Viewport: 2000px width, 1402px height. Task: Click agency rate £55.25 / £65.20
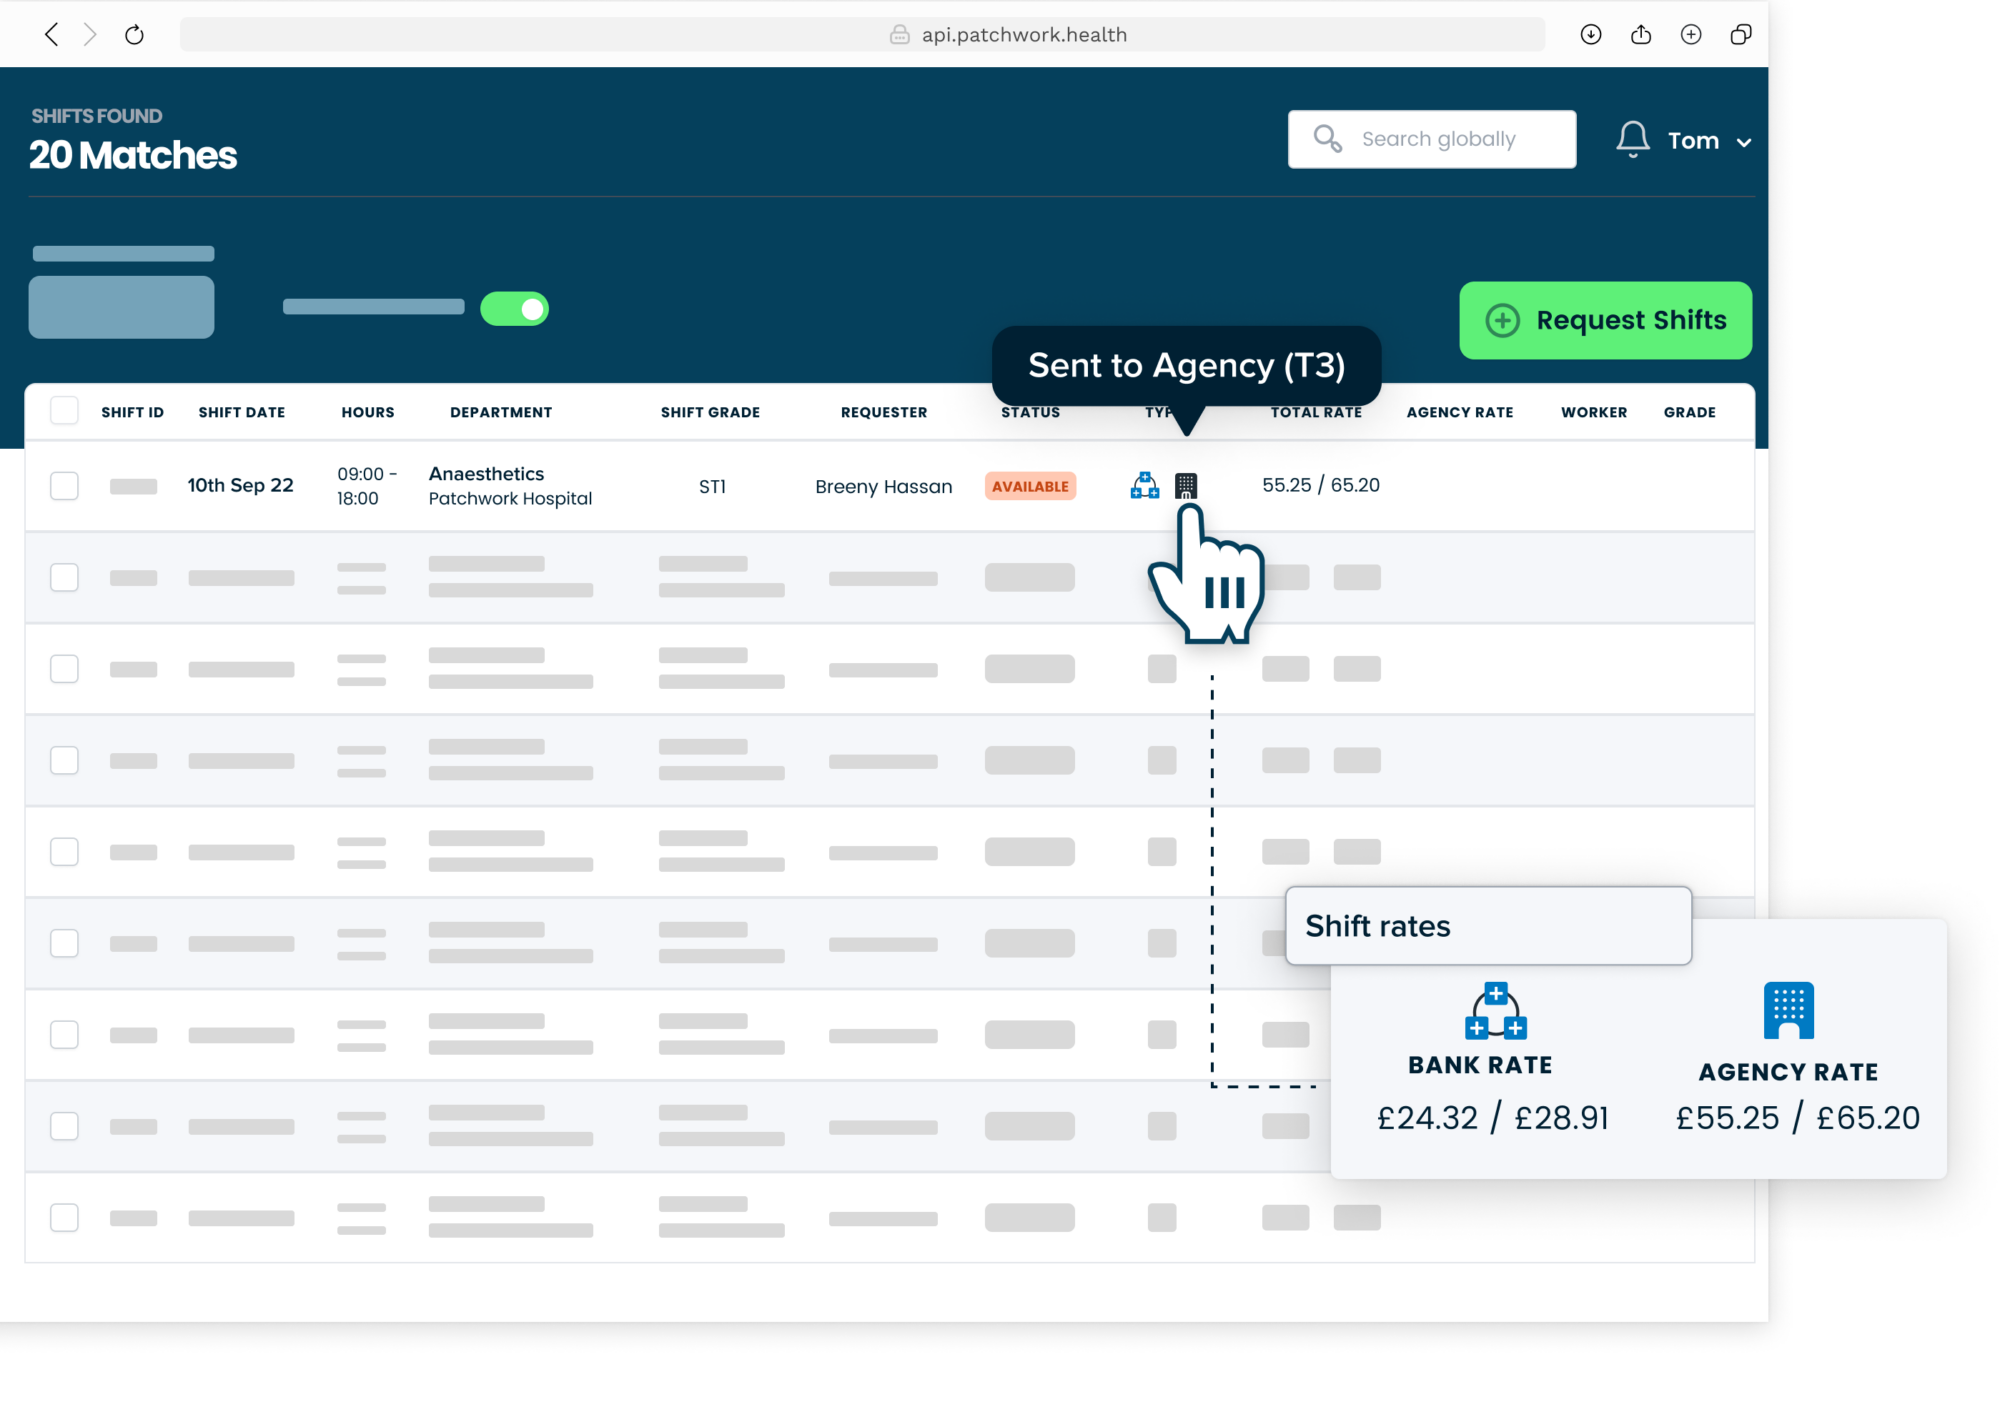[x=1798, y=1118]
